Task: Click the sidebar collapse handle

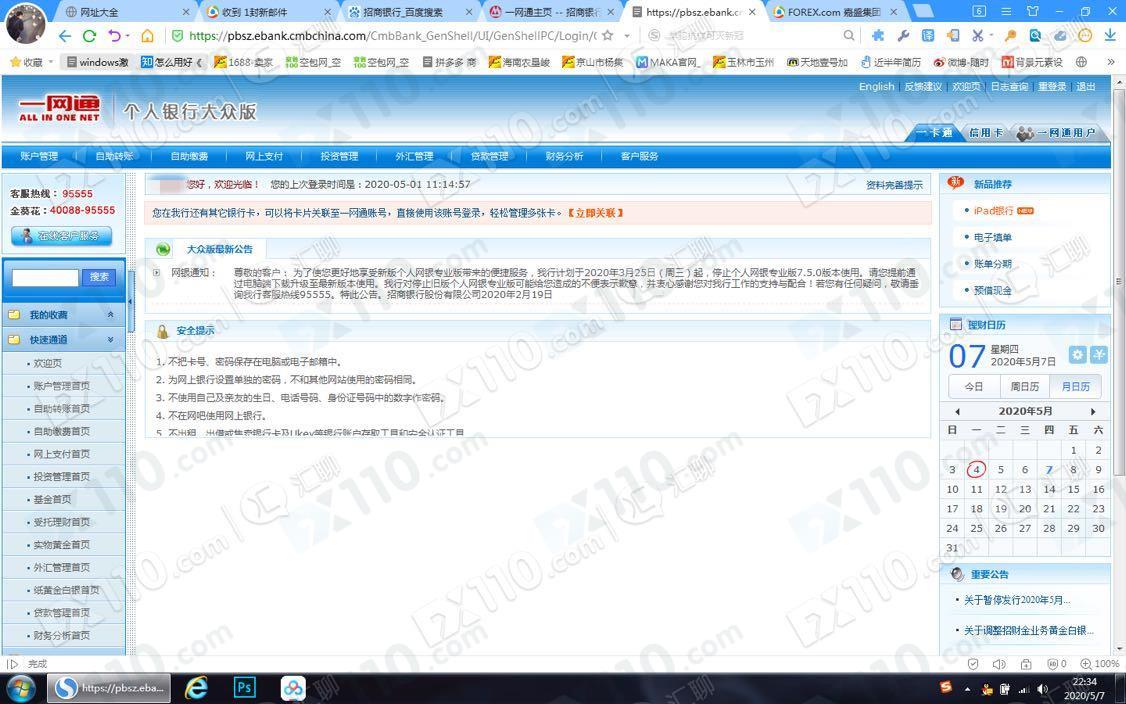Action: tap(131, 302)
